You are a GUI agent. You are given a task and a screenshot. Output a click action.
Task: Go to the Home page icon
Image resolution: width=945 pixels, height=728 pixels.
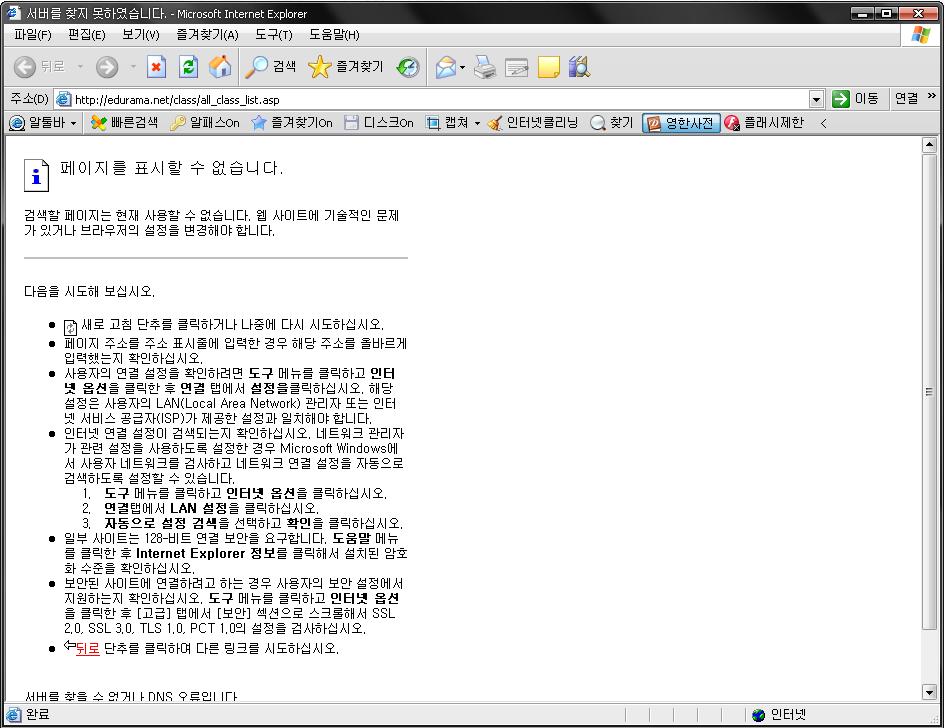click(x=220, y=66)
